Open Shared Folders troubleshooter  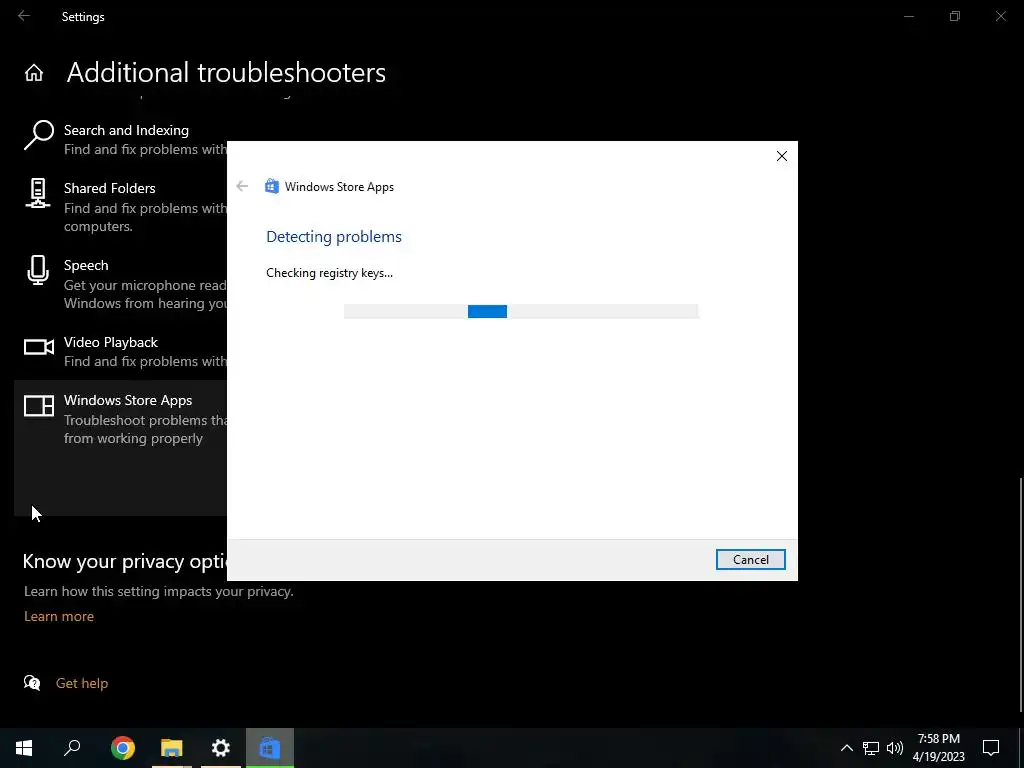121,206
